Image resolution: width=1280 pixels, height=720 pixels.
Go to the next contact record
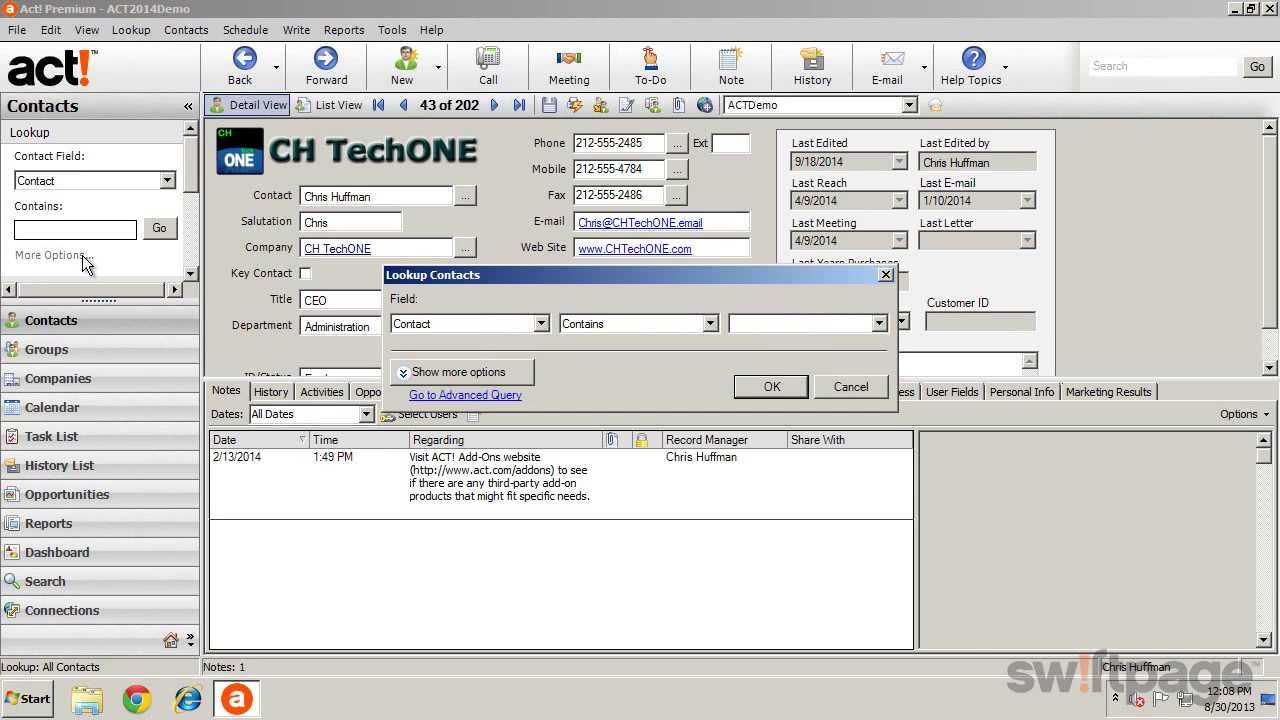[494, 105]
